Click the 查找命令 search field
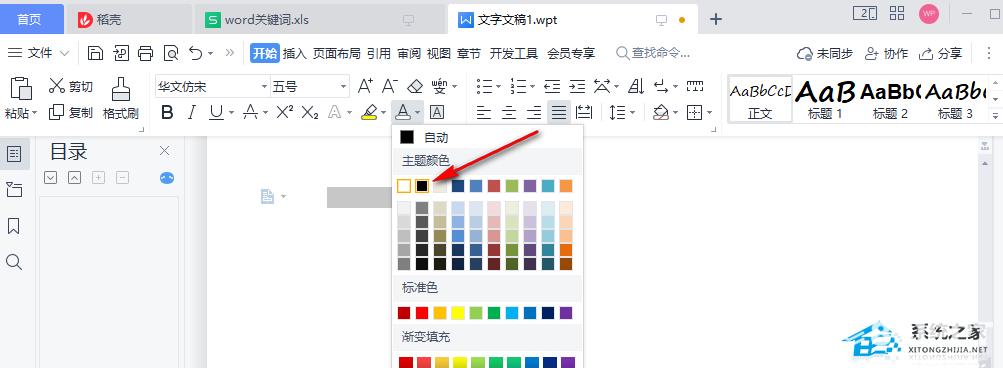Image resolution: width=1003 pixels, height=368 pixels. pos(654,53)
